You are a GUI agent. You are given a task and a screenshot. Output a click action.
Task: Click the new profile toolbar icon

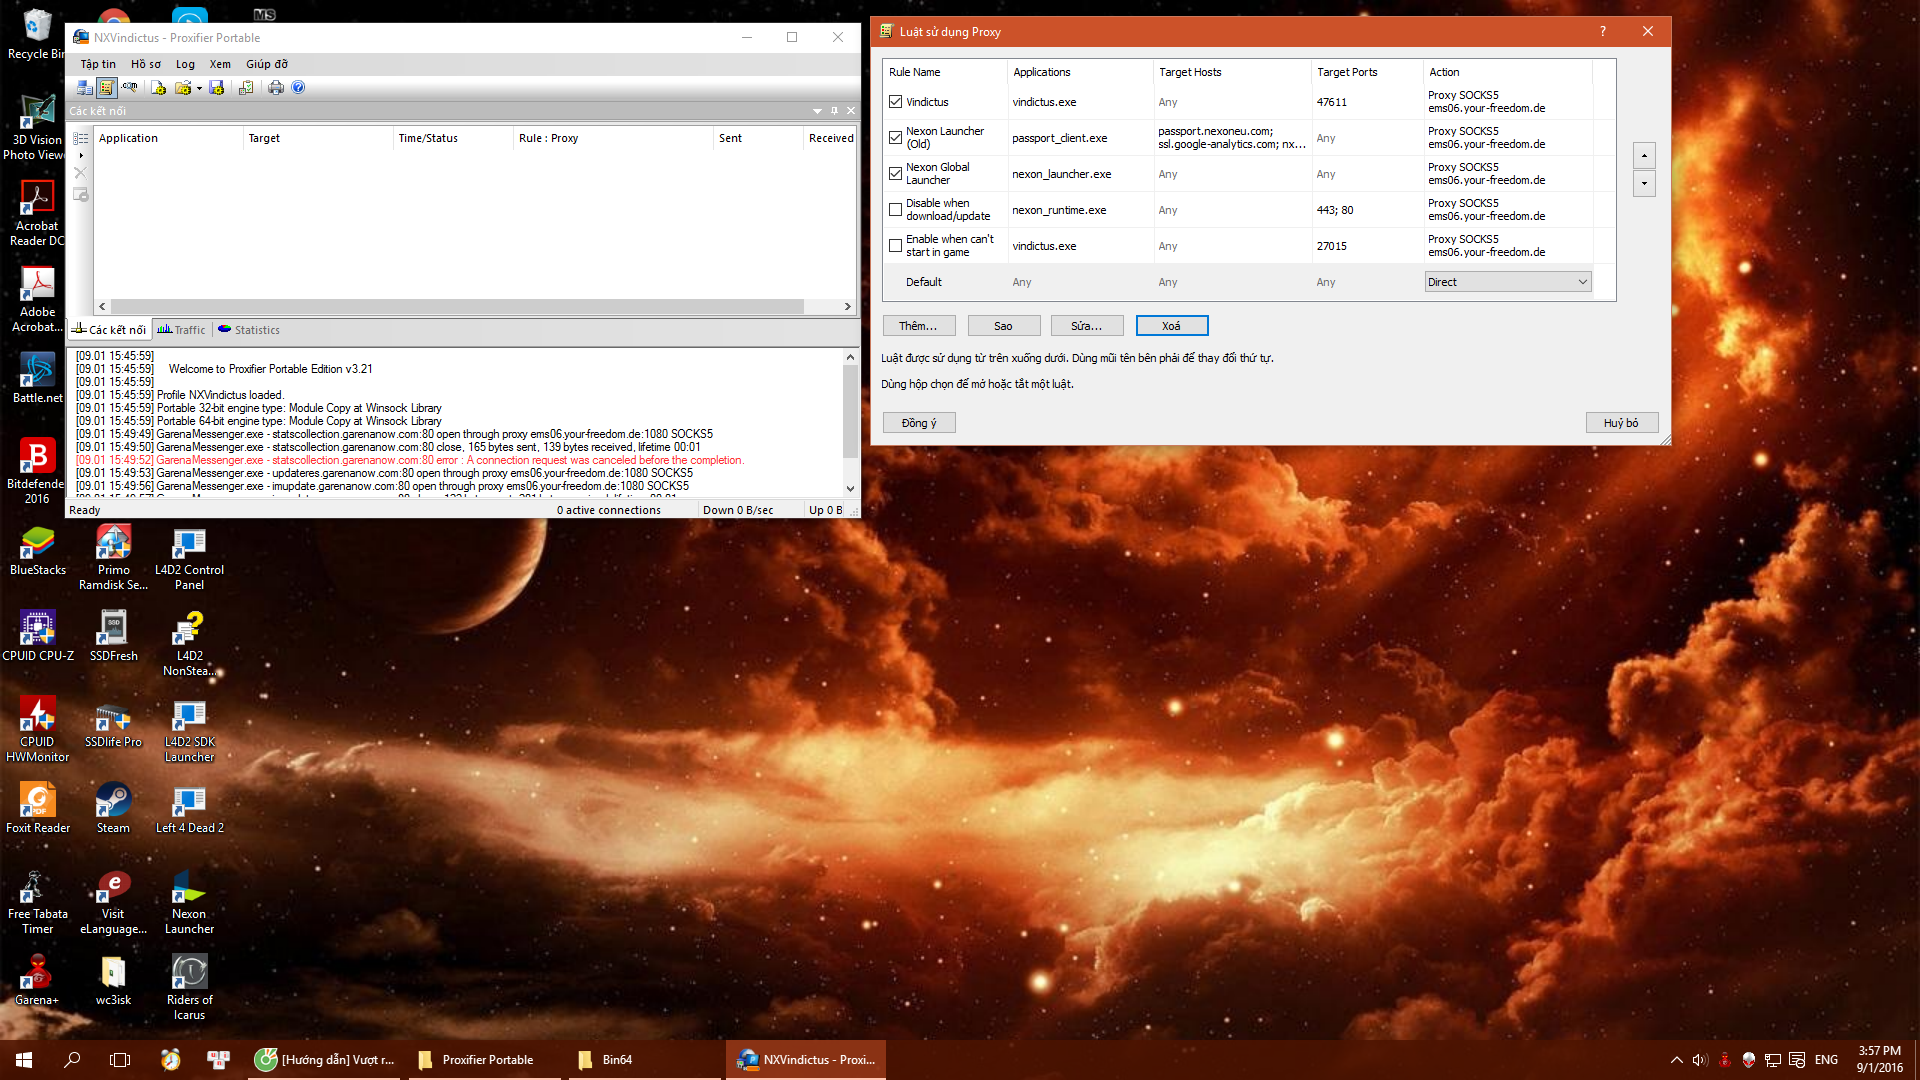tap(158, 88)
